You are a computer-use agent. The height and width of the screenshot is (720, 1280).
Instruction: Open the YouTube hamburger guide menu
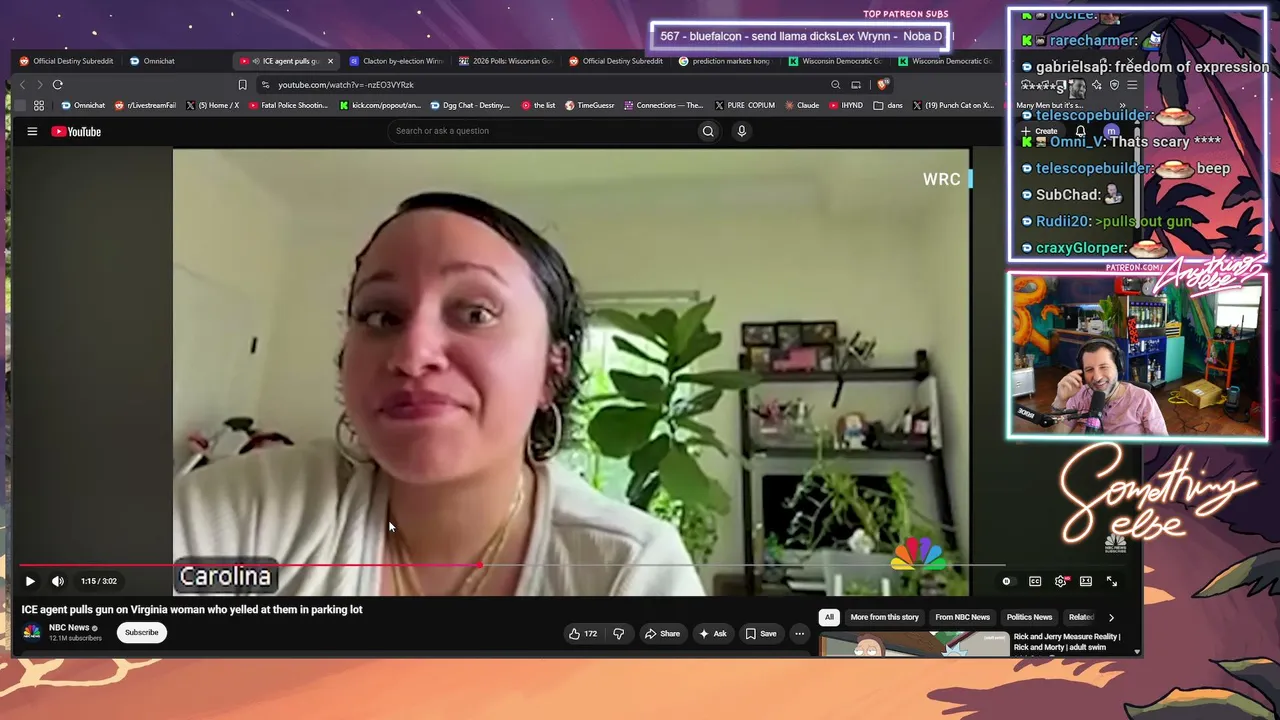coord(32,131)
